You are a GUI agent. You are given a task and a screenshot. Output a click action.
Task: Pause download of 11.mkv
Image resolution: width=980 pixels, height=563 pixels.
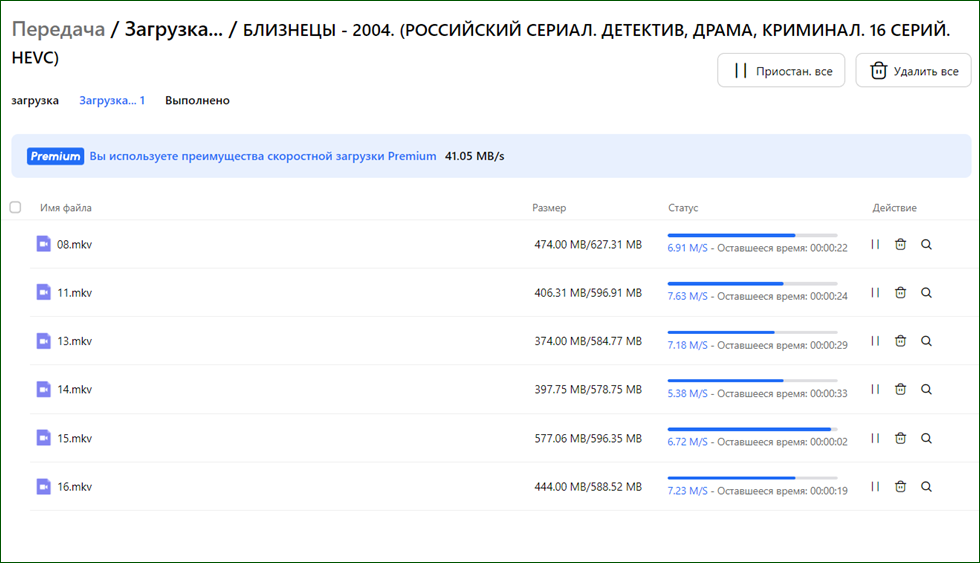[875, 292]
